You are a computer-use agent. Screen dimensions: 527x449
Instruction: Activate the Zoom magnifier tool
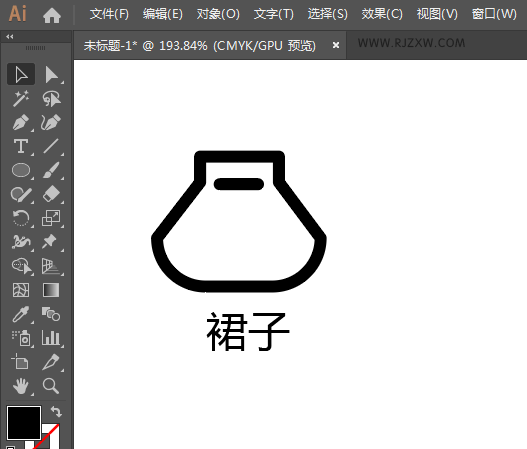pos(51,386)
